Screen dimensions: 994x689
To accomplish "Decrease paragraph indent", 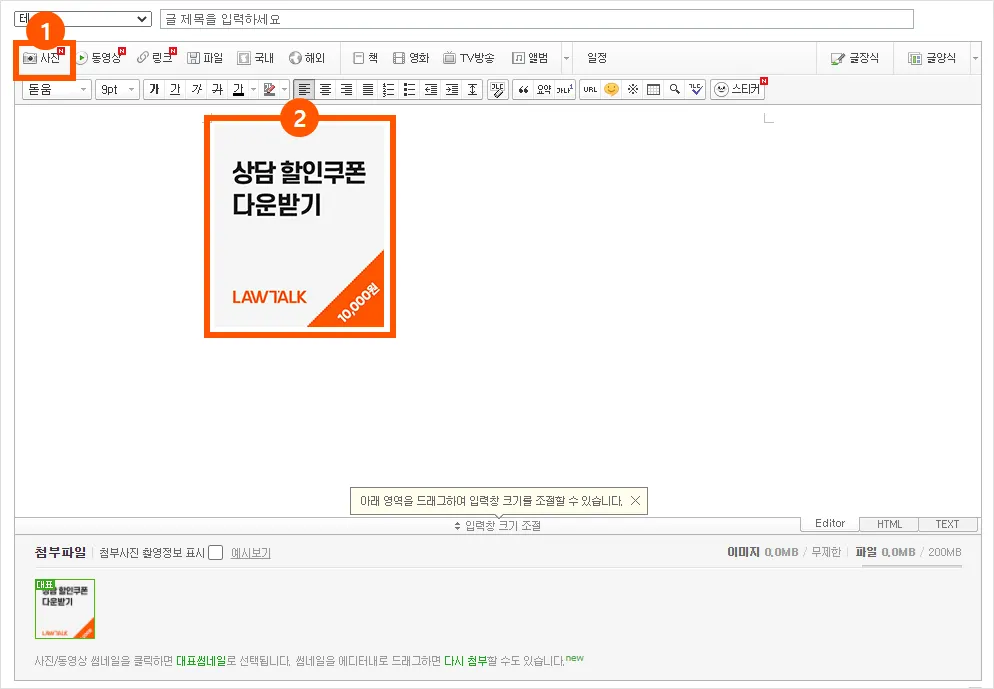I will point(430,89).
